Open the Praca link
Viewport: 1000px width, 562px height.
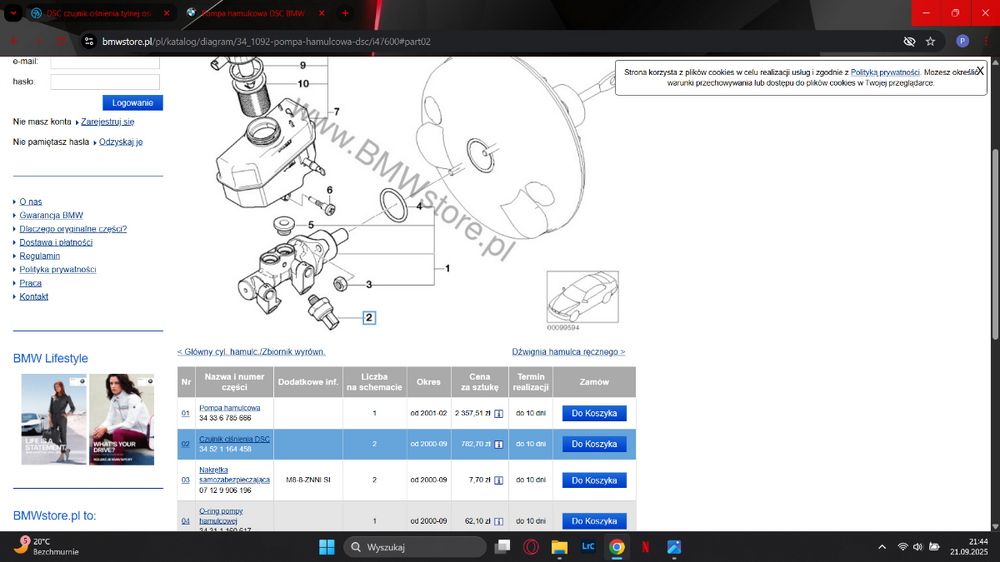coord(30,283)
